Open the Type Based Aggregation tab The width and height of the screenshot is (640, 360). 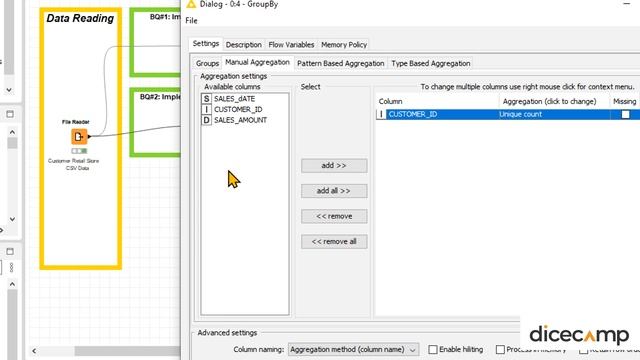[x=431, y=64]
